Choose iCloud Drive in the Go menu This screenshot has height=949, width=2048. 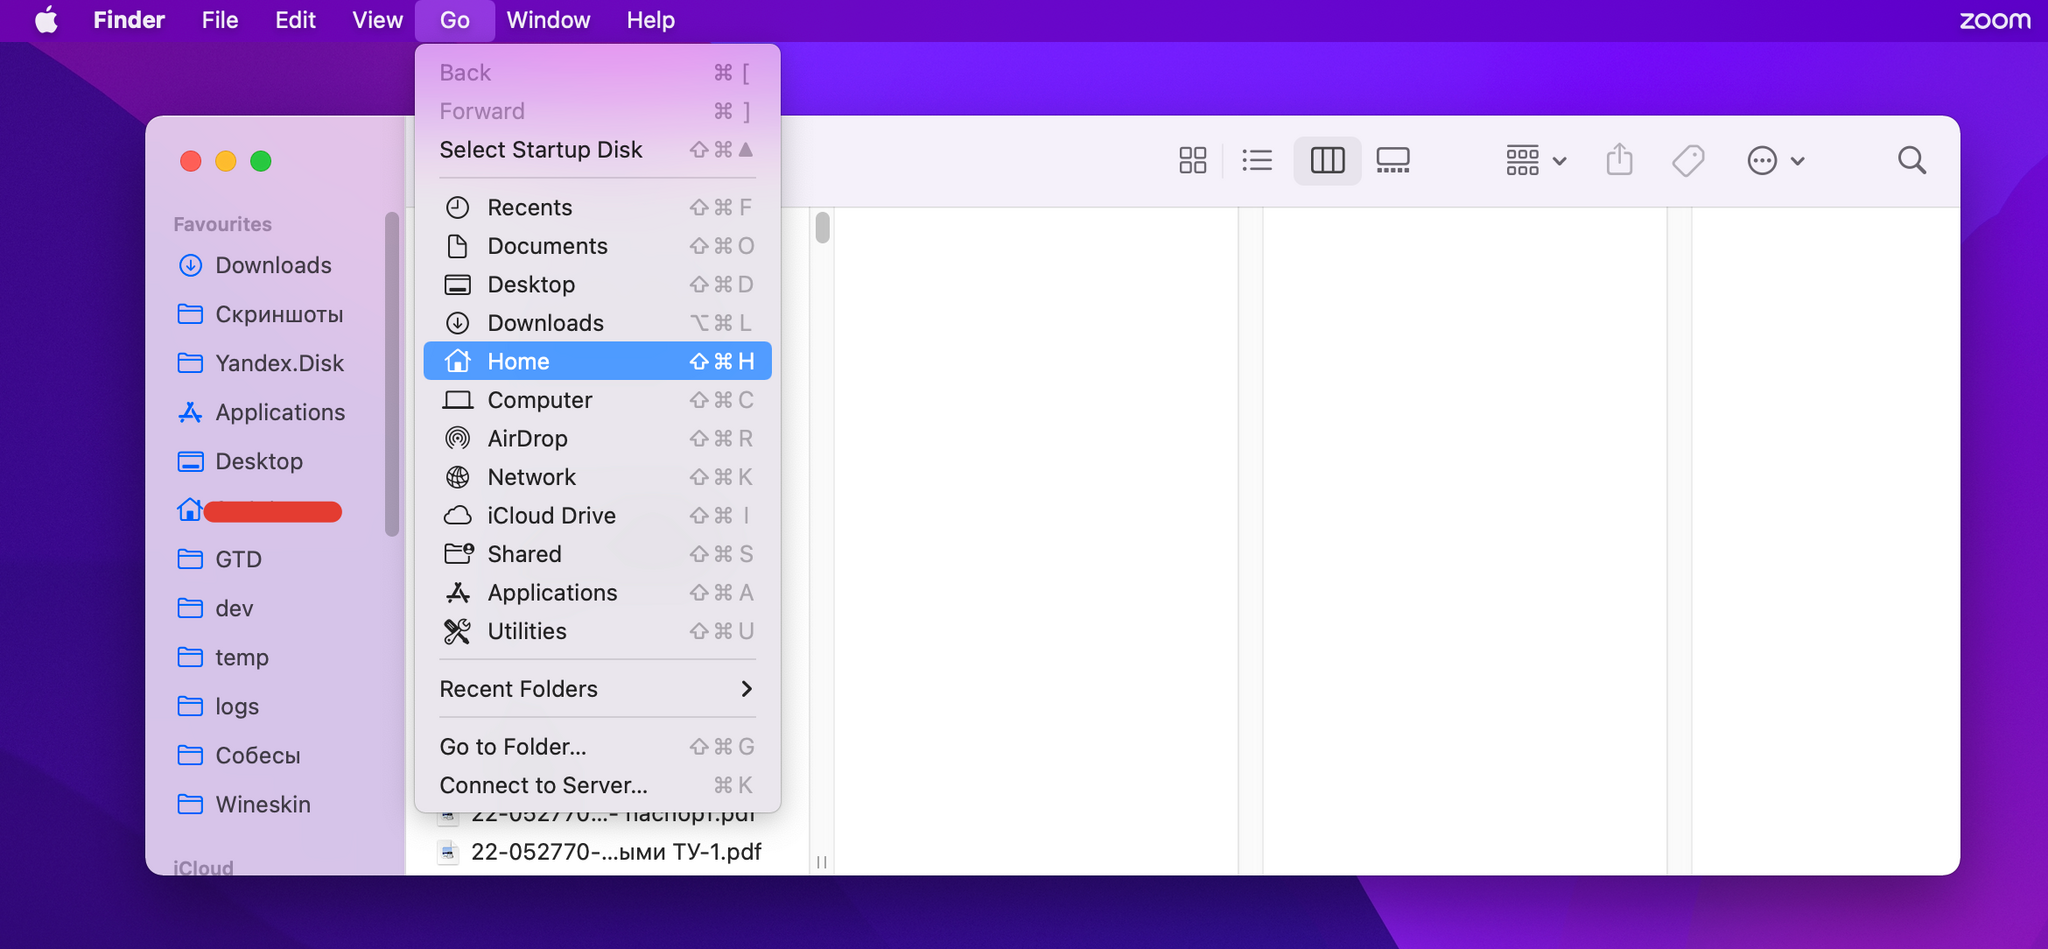[597, 515]
